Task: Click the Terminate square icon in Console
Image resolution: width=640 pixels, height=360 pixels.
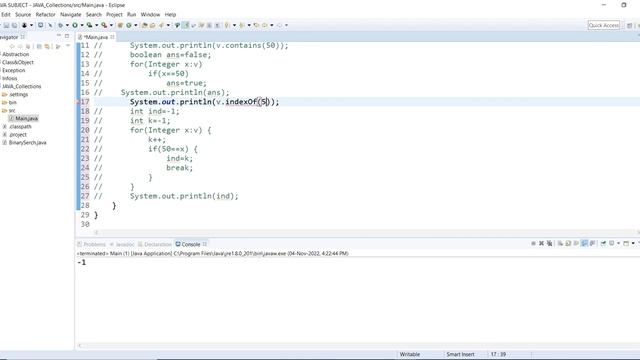Action: [533, 243]
